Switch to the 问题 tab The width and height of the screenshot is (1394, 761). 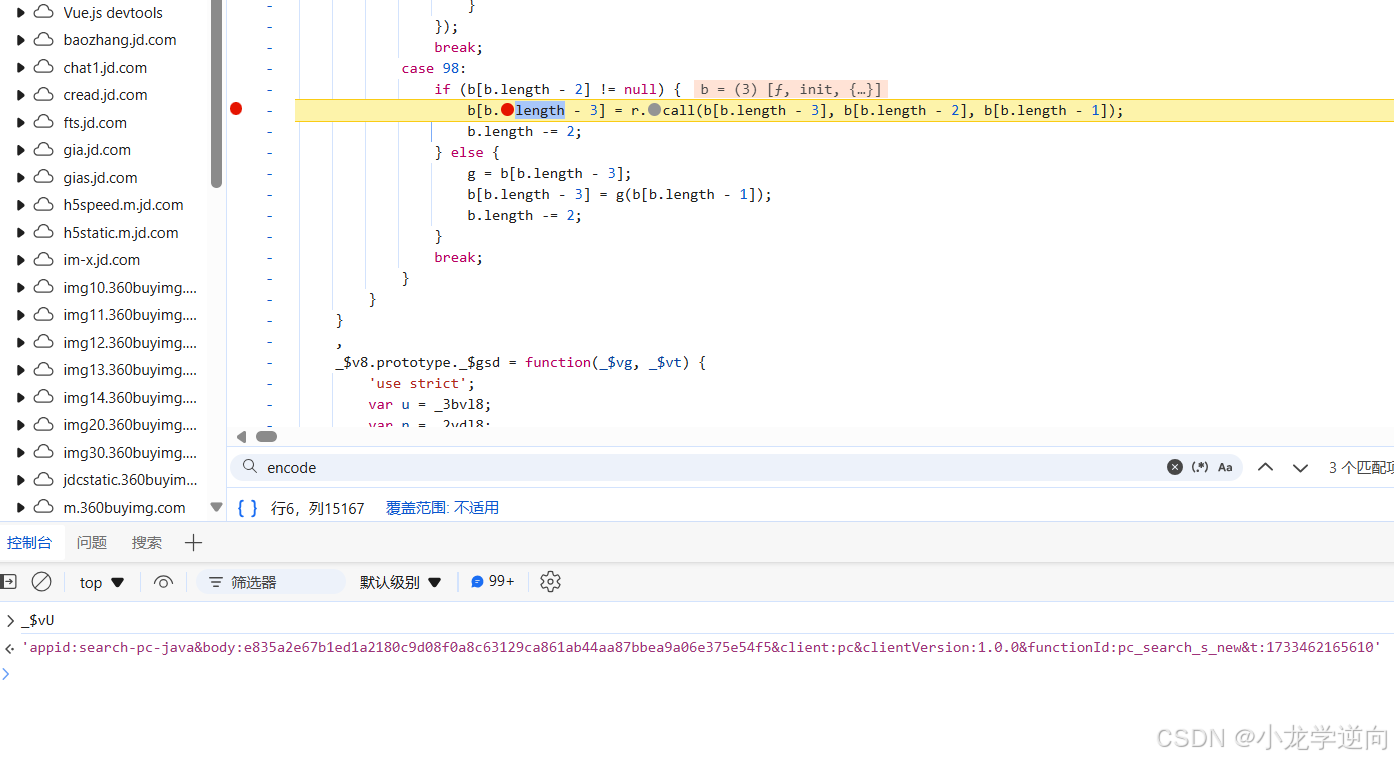click(x=91, y=541)
